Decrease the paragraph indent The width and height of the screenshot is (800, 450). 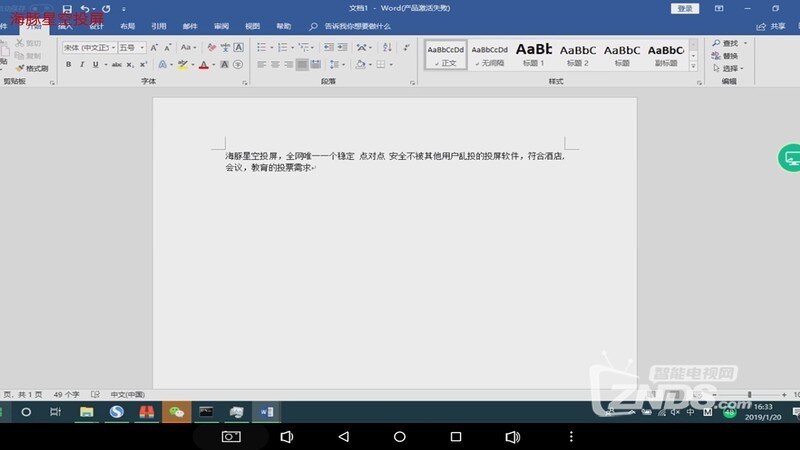329,47
